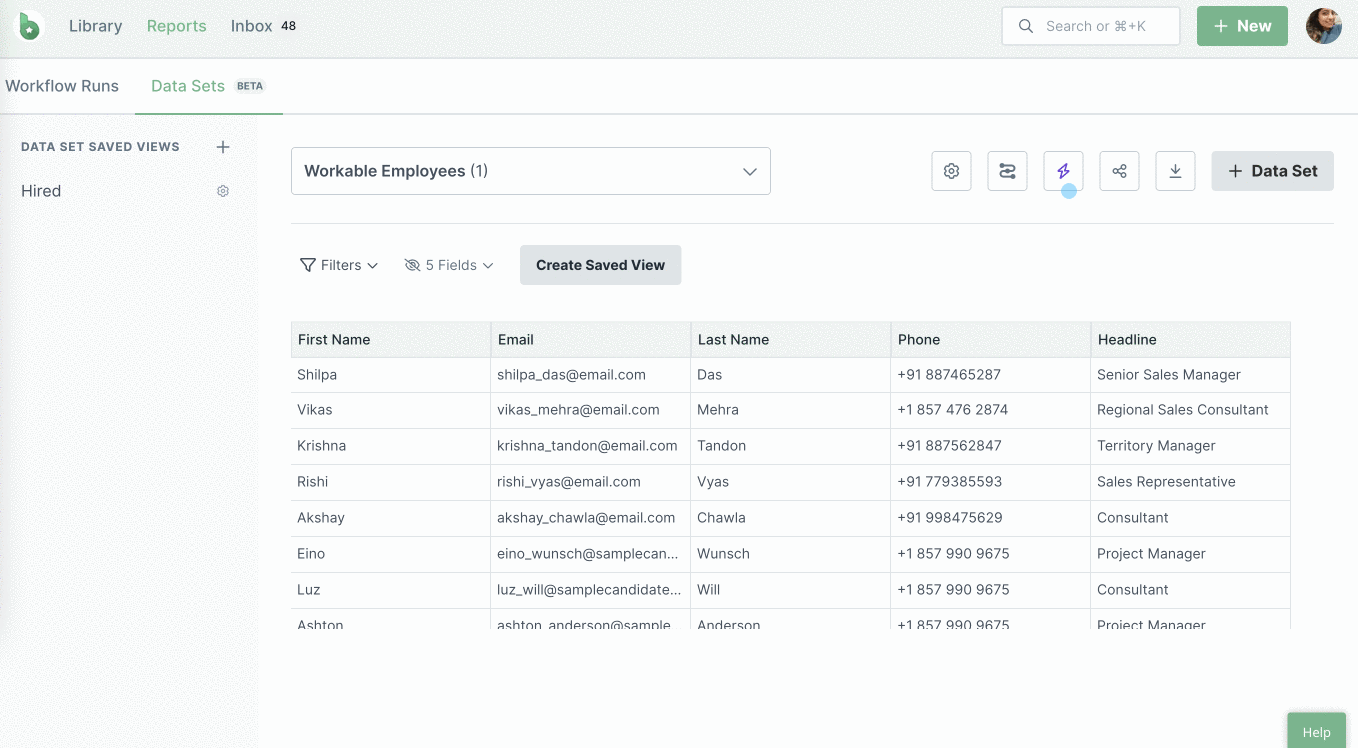The height and width of the screenshot is (748, 1358).
Task: Open the Filters dropdown
Action: pos(339,265)
